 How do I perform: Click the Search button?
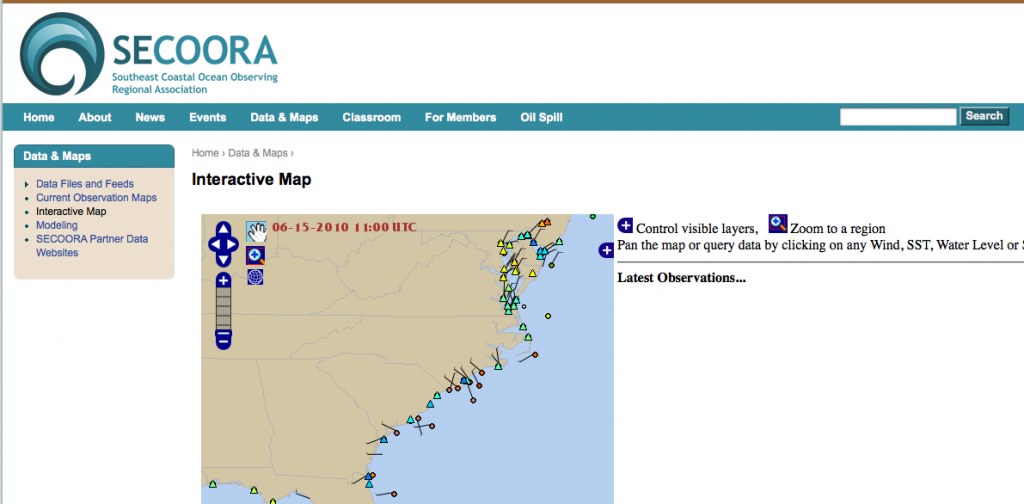tap(984, 116)
